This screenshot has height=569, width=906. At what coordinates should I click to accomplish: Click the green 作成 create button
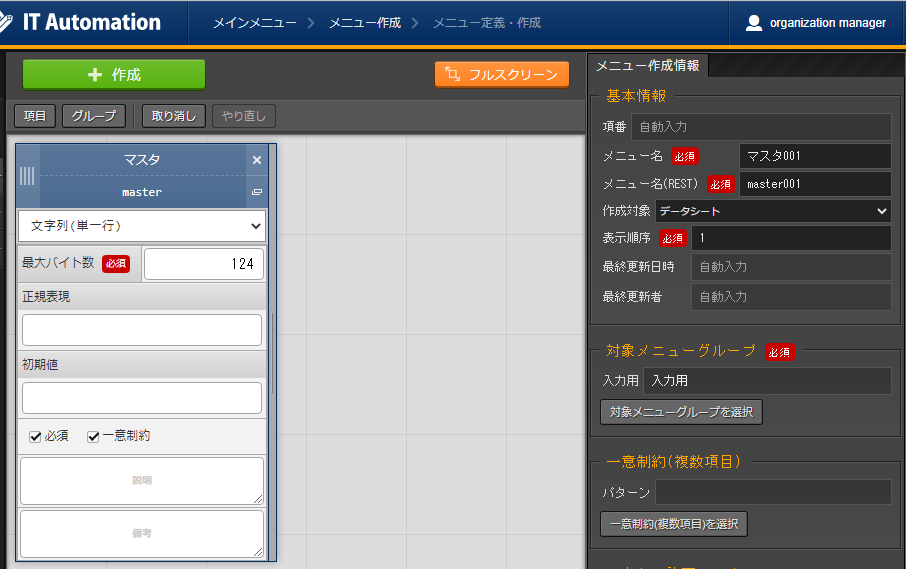tap(114, 75)
